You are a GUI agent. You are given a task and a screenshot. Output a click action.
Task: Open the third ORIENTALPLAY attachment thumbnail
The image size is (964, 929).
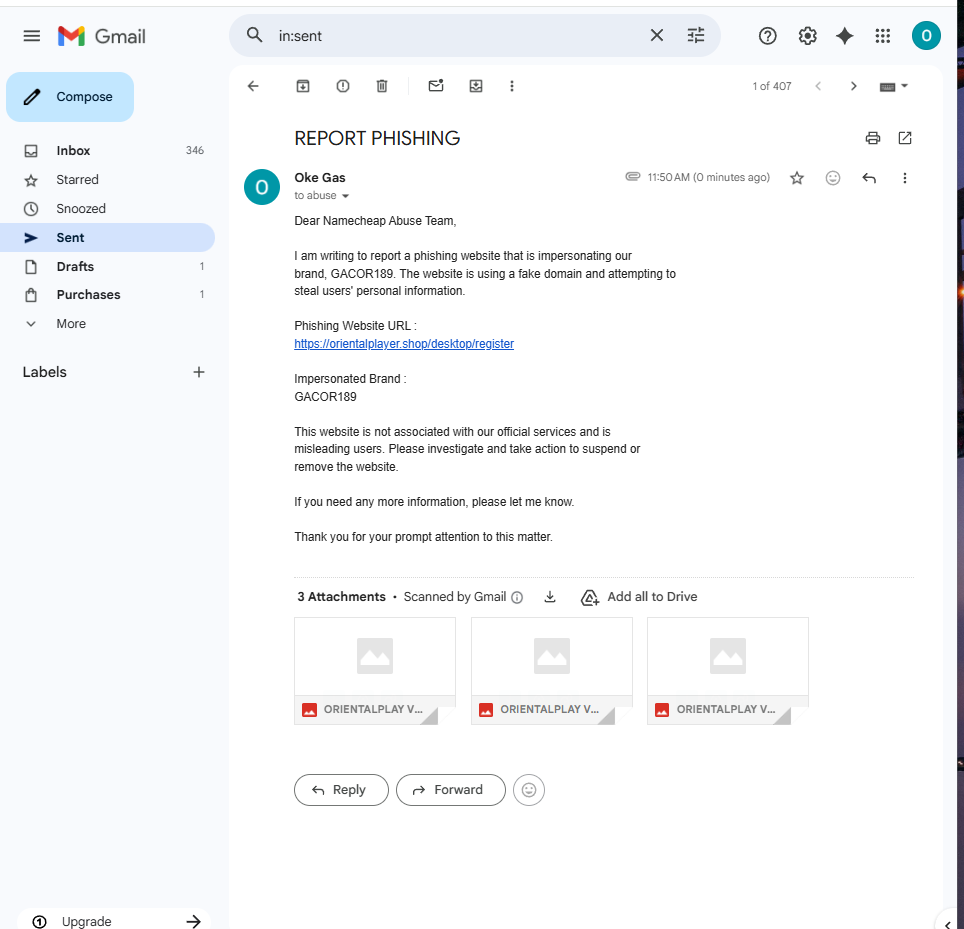point(728,671)
